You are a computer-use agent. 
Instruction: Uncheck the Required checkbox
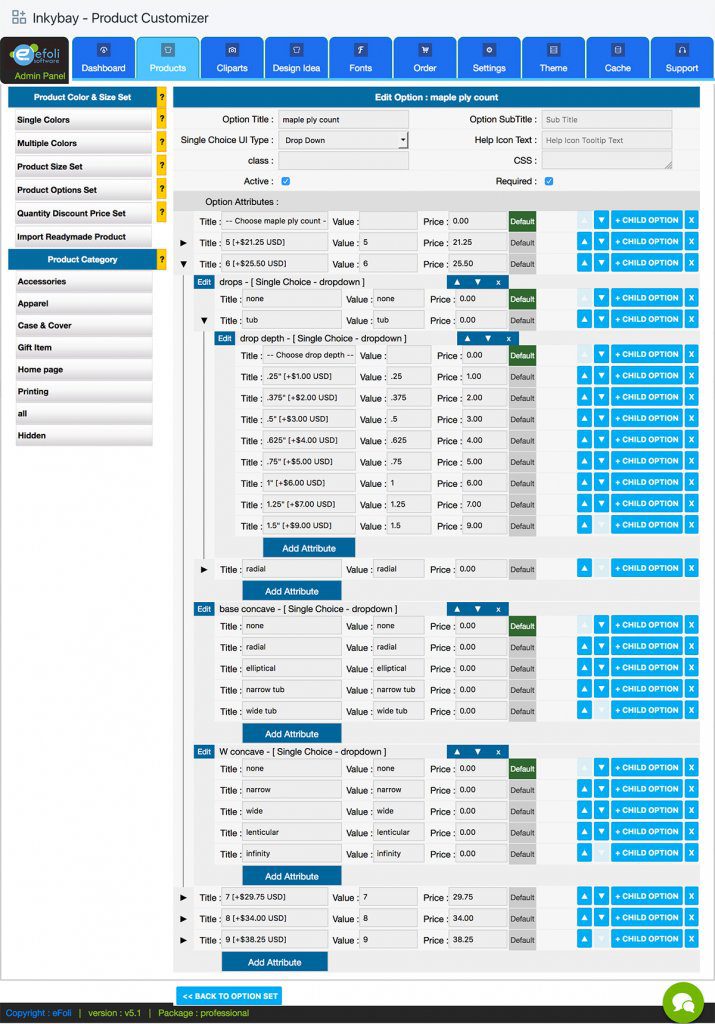click(x=549, y=181)
